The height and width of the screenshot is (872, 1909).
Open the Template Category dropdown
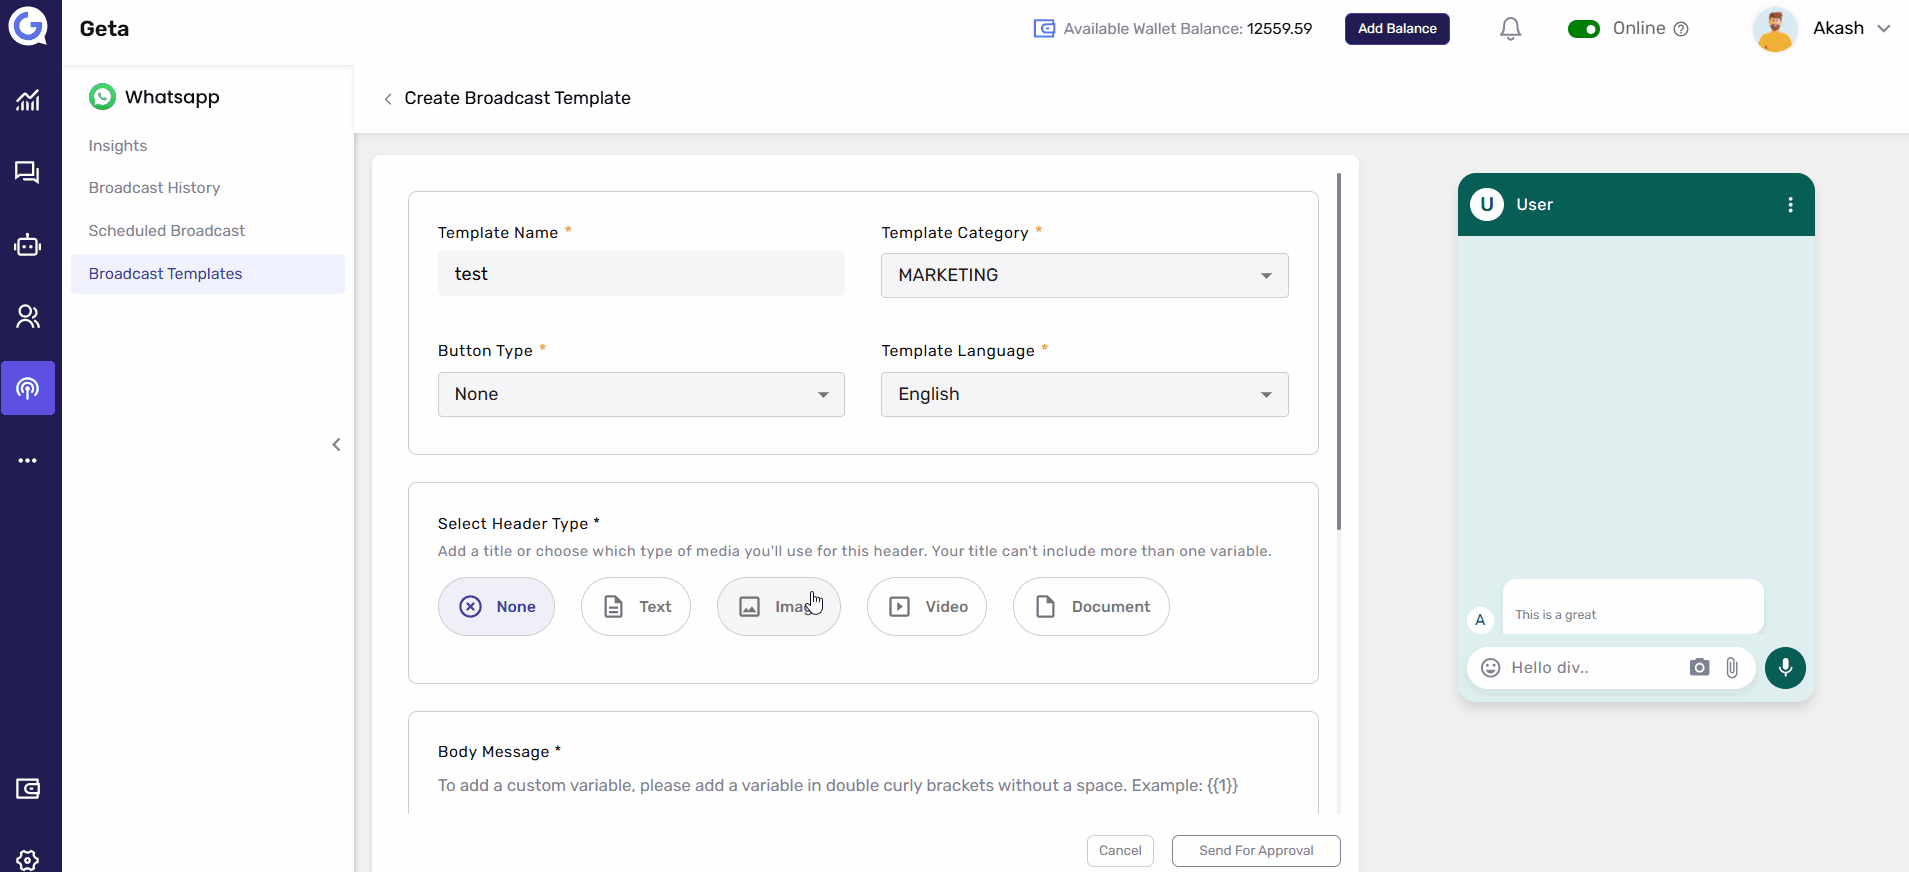tap(1084, 275)
